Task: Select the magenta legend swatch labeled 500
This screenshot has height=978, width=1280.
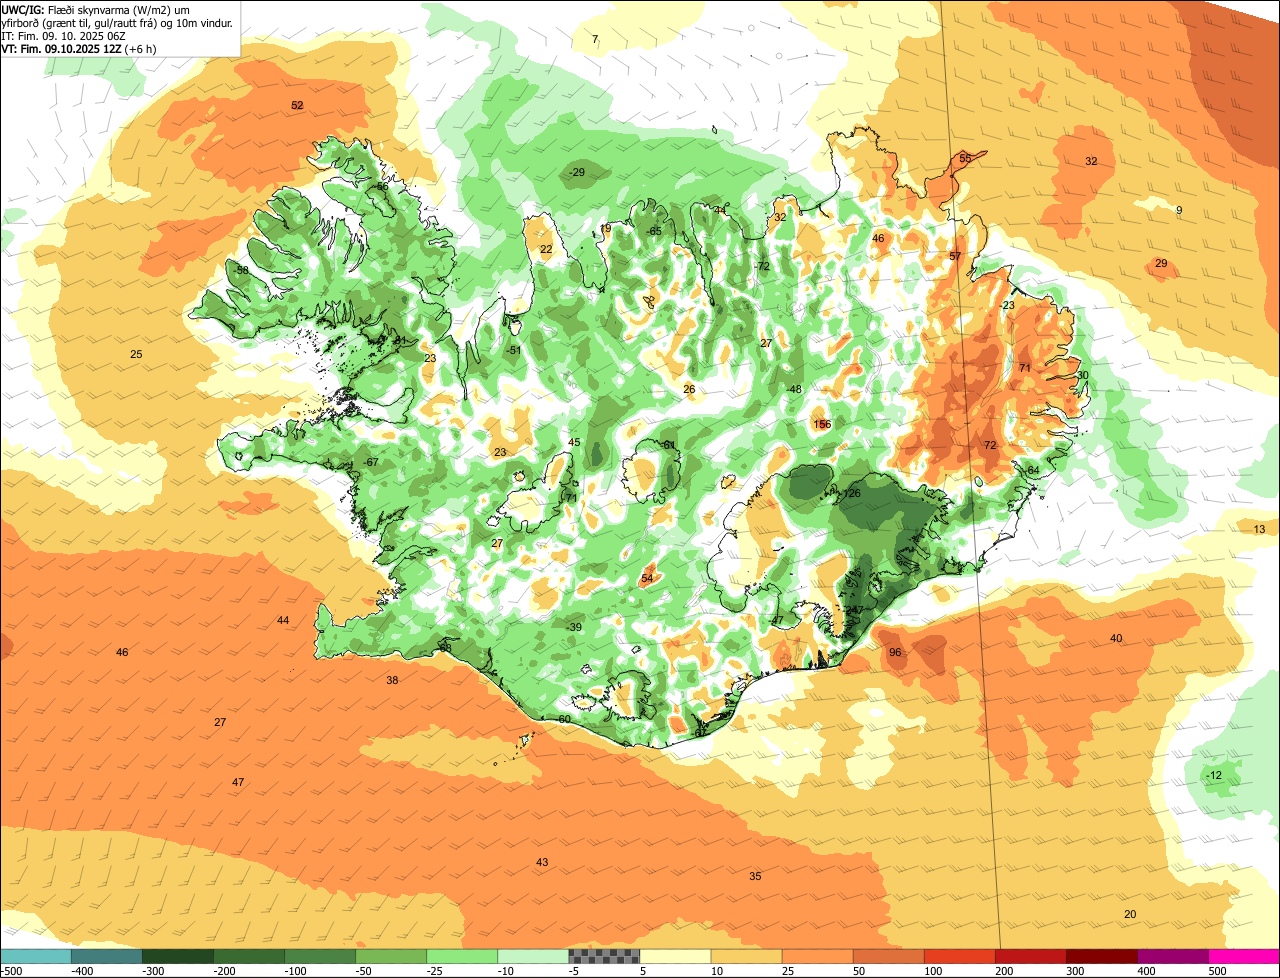Action: coord(1243,956)
